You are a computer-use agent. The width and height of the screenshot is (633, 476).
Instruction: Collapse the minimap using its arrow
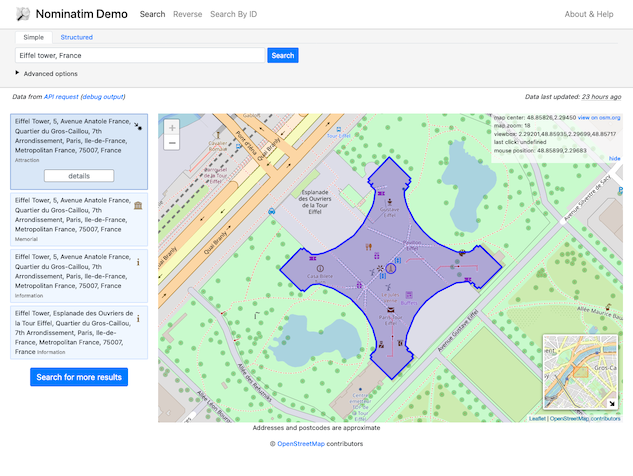tap(612, 403)
